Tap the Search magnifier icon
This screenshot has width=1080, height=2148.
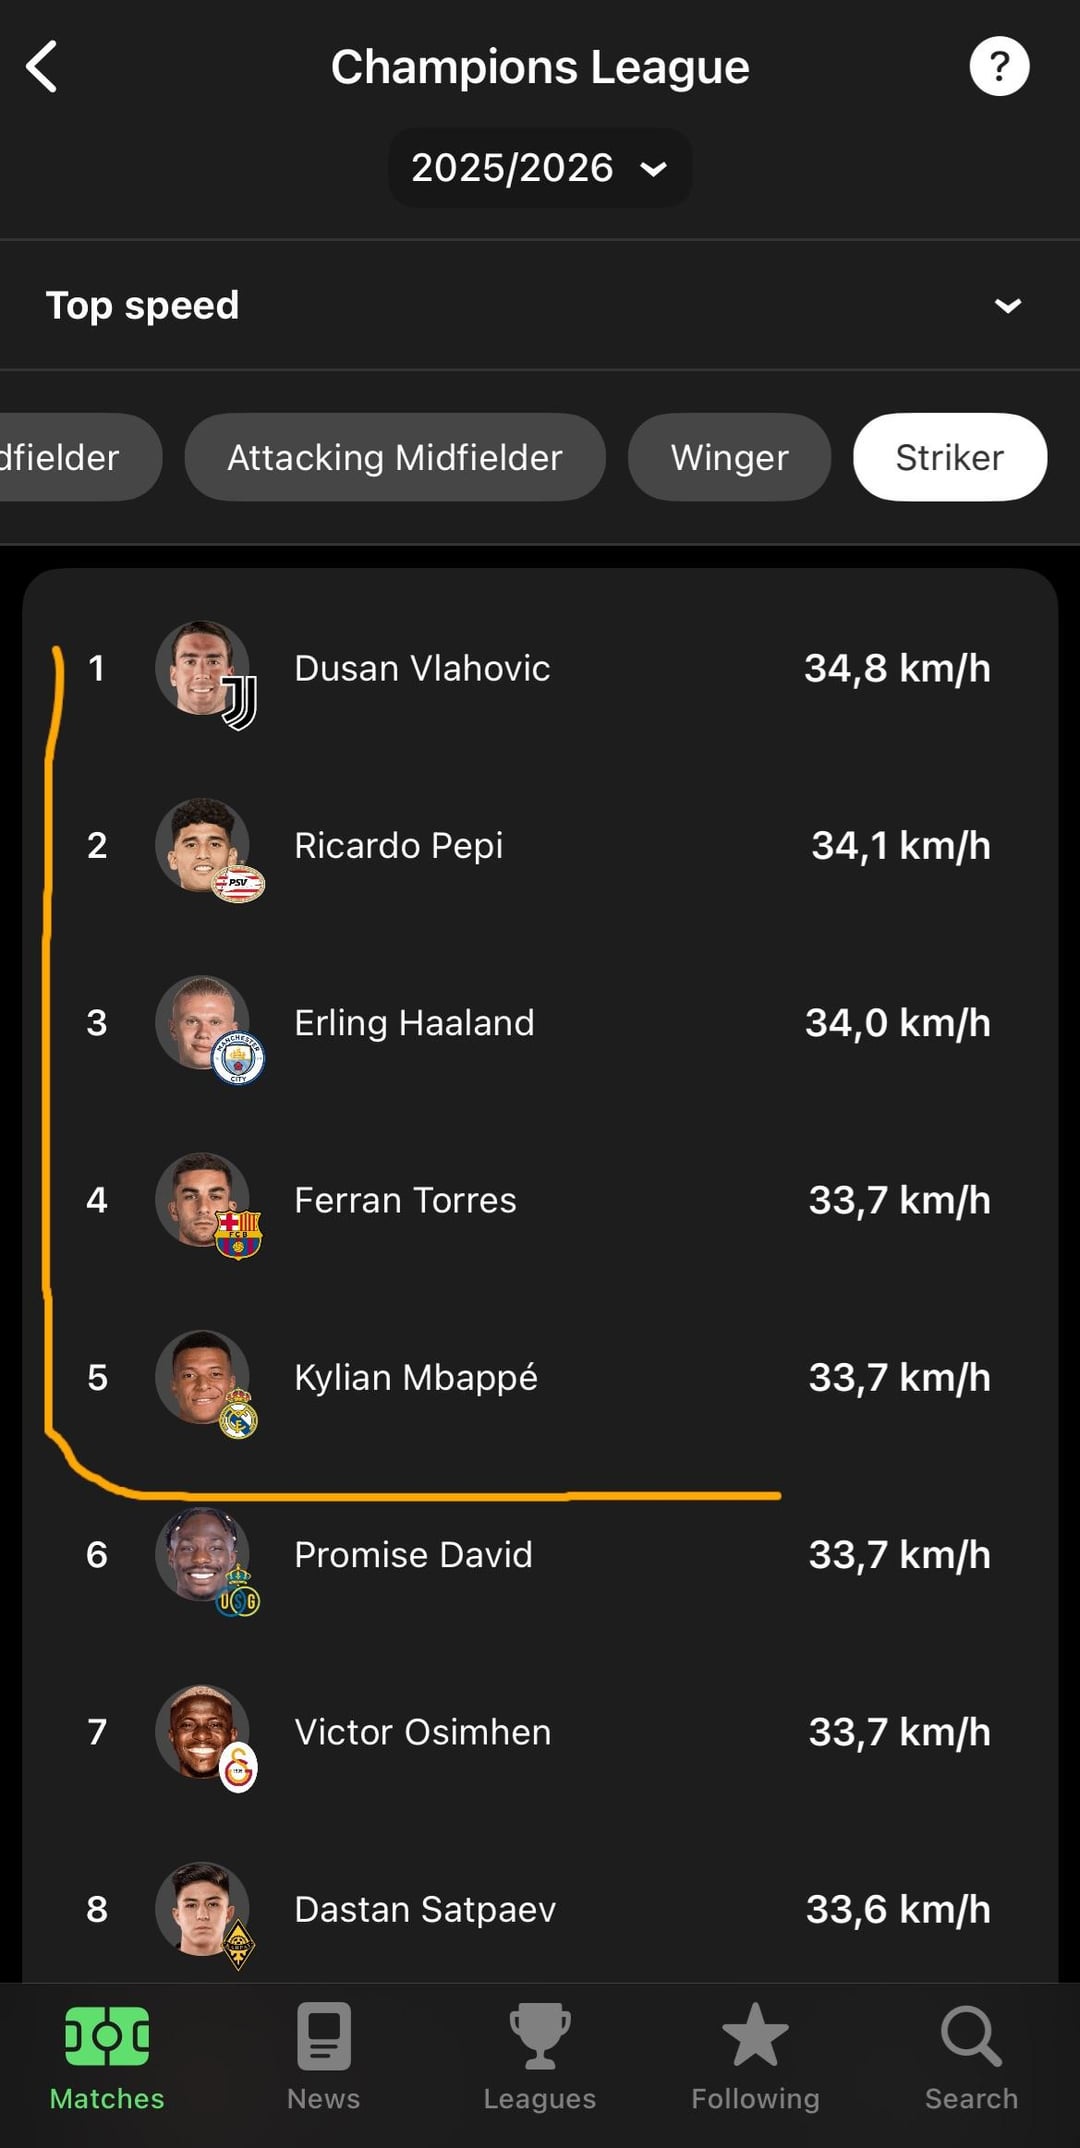click(971, 2038)
